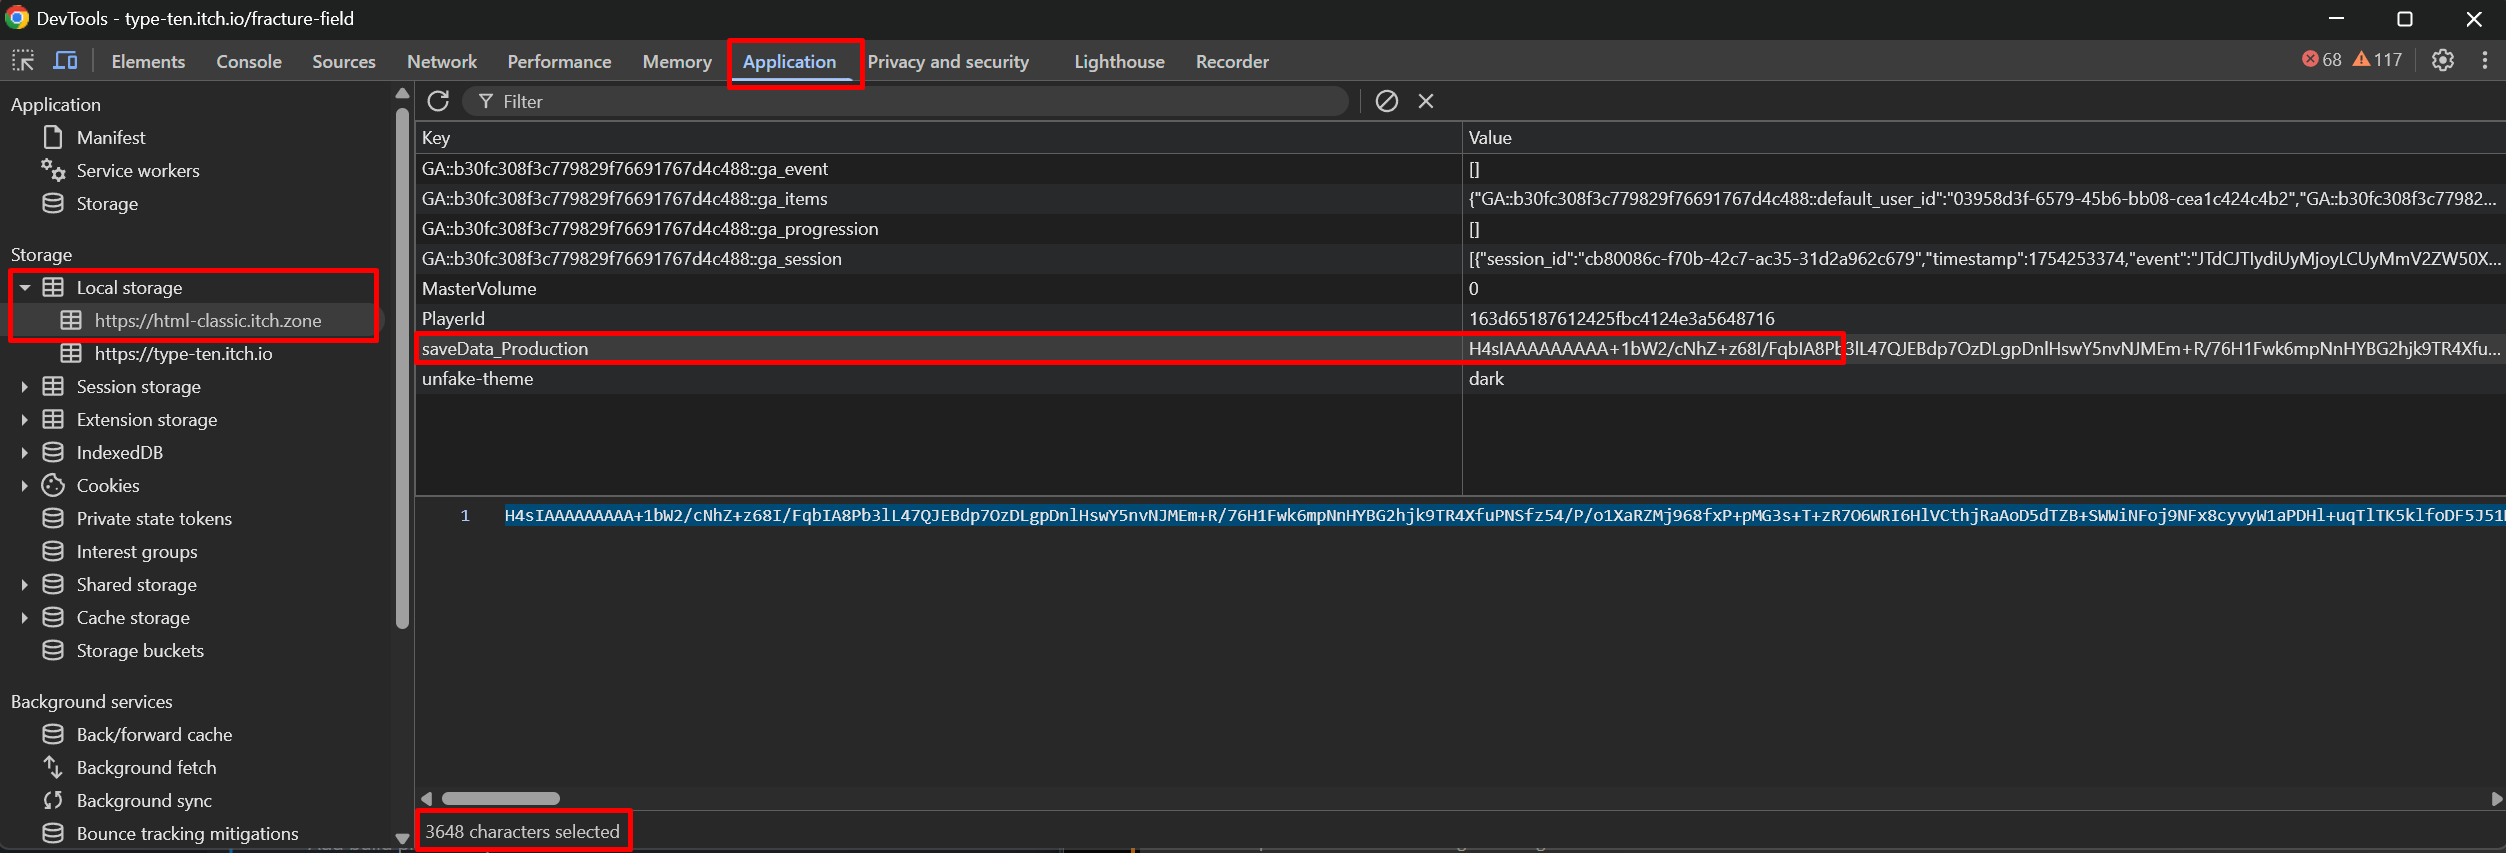This screenshot has height=853, width=2506.
Task: Expand Cookies node
Action: 25,486
